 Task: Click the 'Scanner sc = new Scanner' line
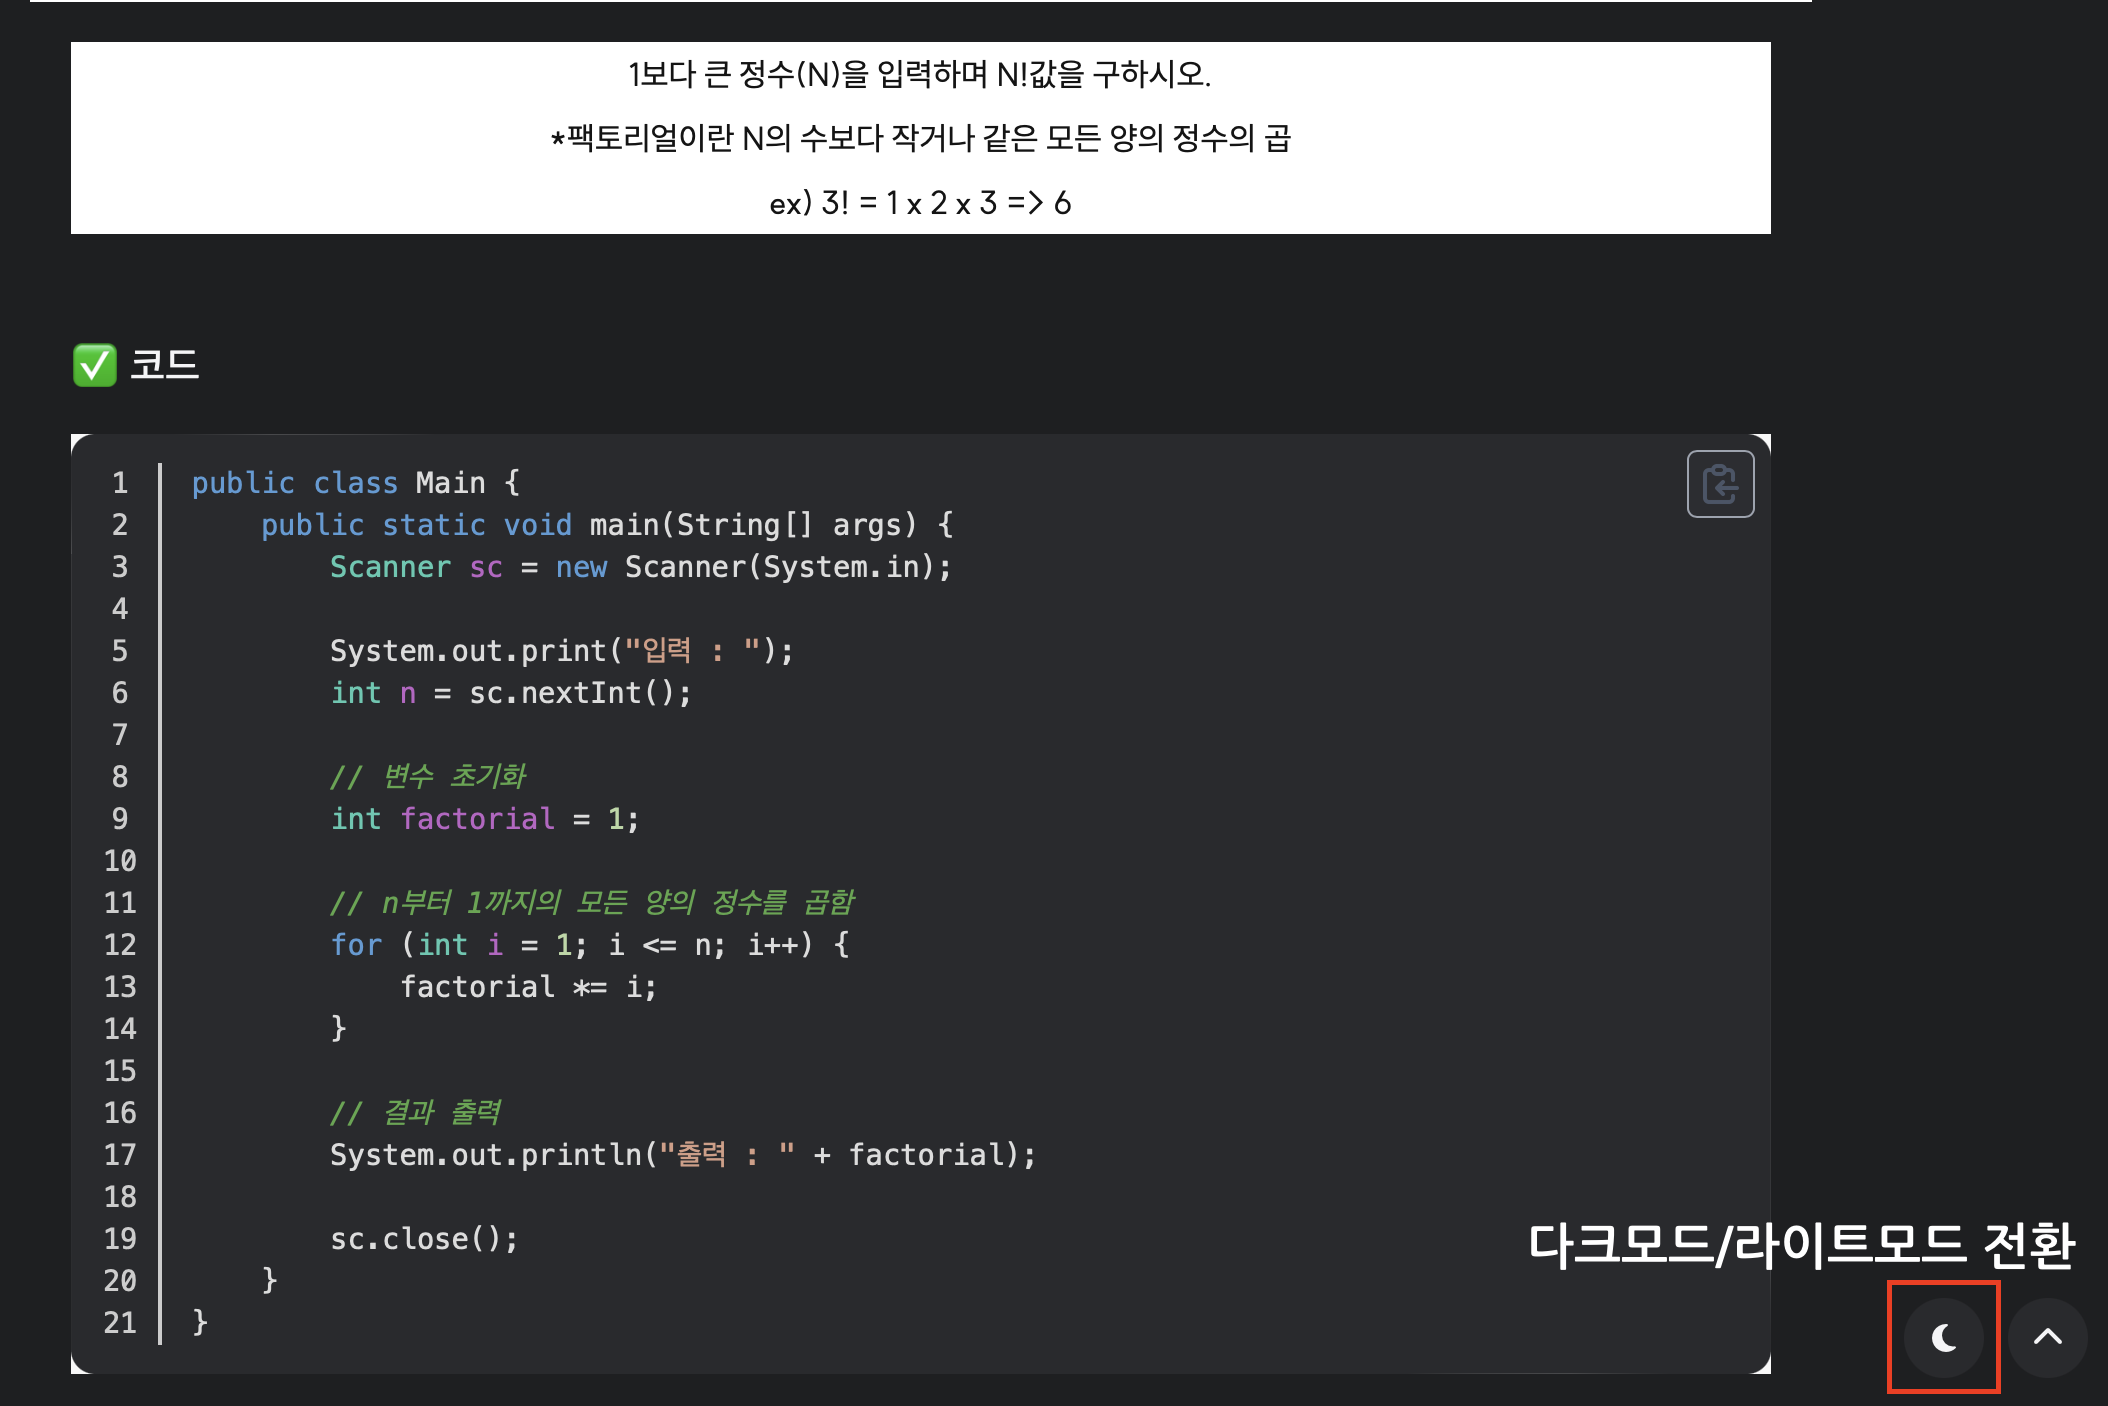click(x=640, y=567)
